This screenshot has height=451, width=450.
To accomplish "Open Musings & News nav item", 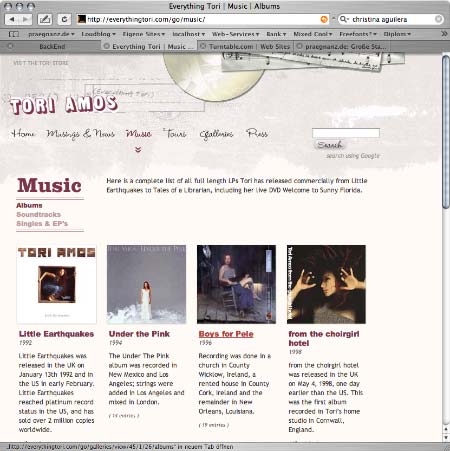I will [80, 134].
